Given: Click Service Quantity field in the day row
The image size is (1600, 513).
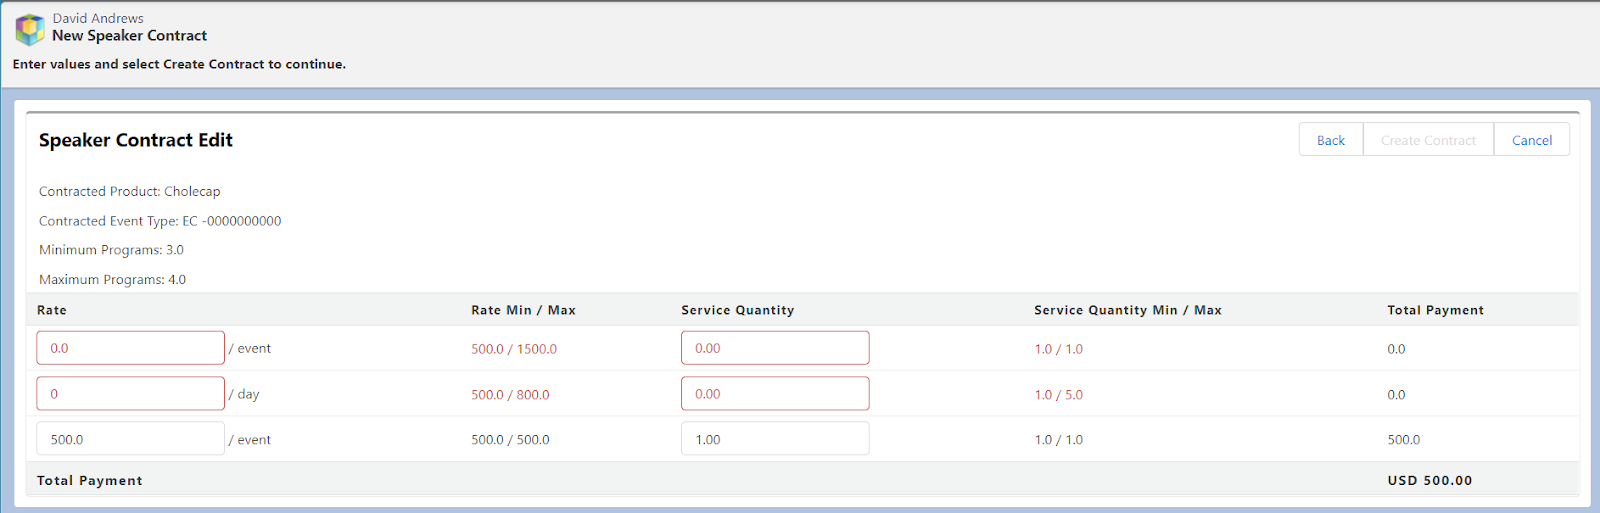Looking at the screenshot, I should pos(774,394).
